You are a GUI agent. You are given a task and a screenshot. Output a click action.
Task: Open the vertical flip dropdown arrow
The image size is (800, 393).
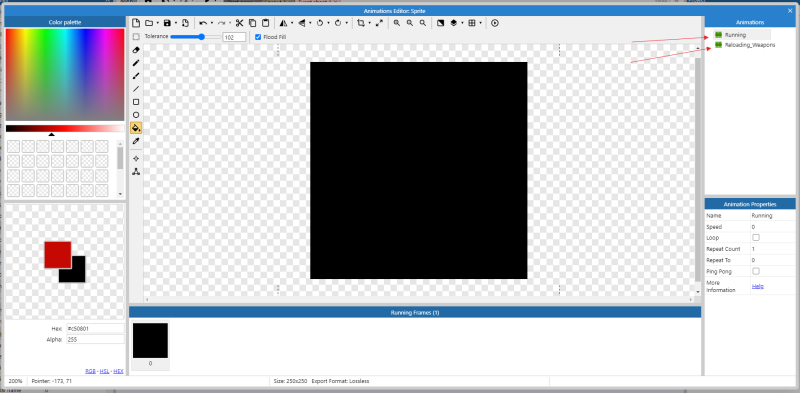[x=310, y=23]
